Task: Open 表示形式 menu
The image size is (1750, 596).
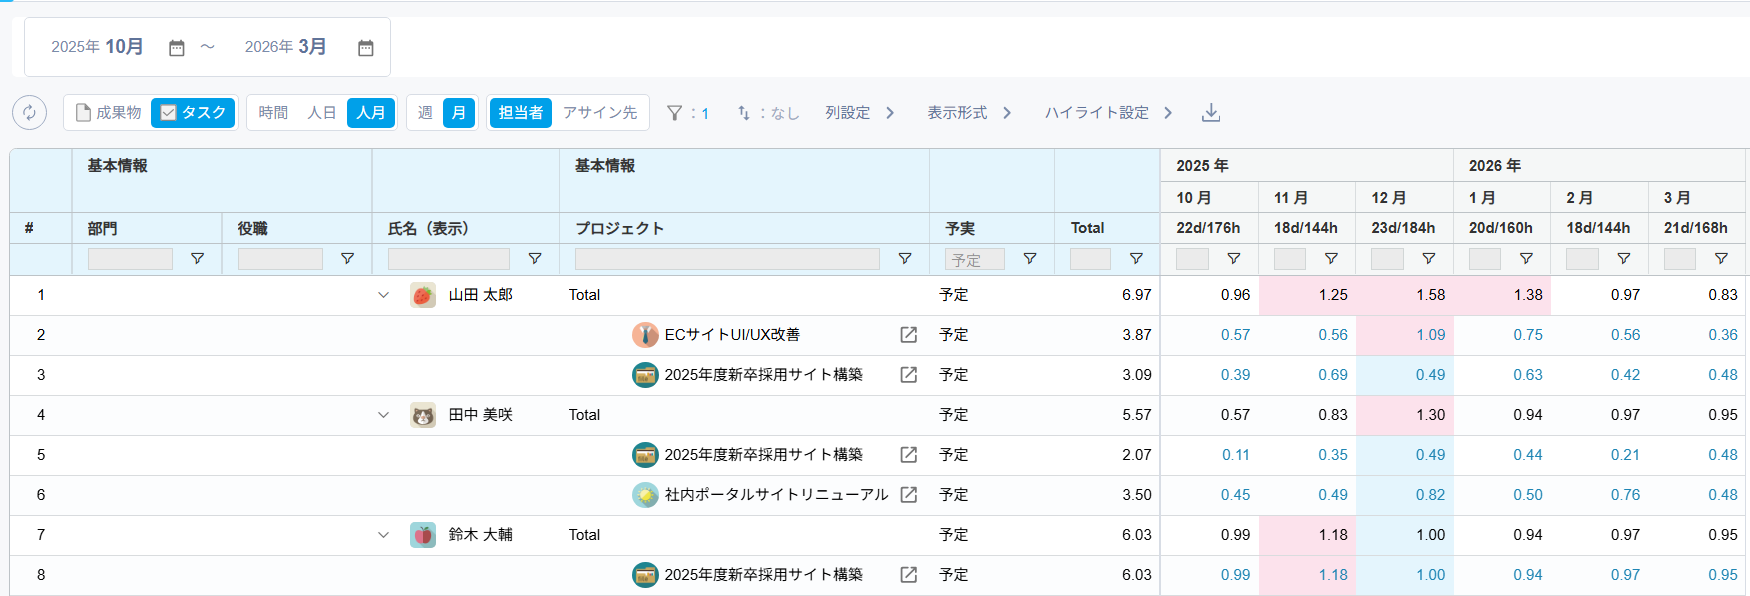Action: click(x=968, y=113)
